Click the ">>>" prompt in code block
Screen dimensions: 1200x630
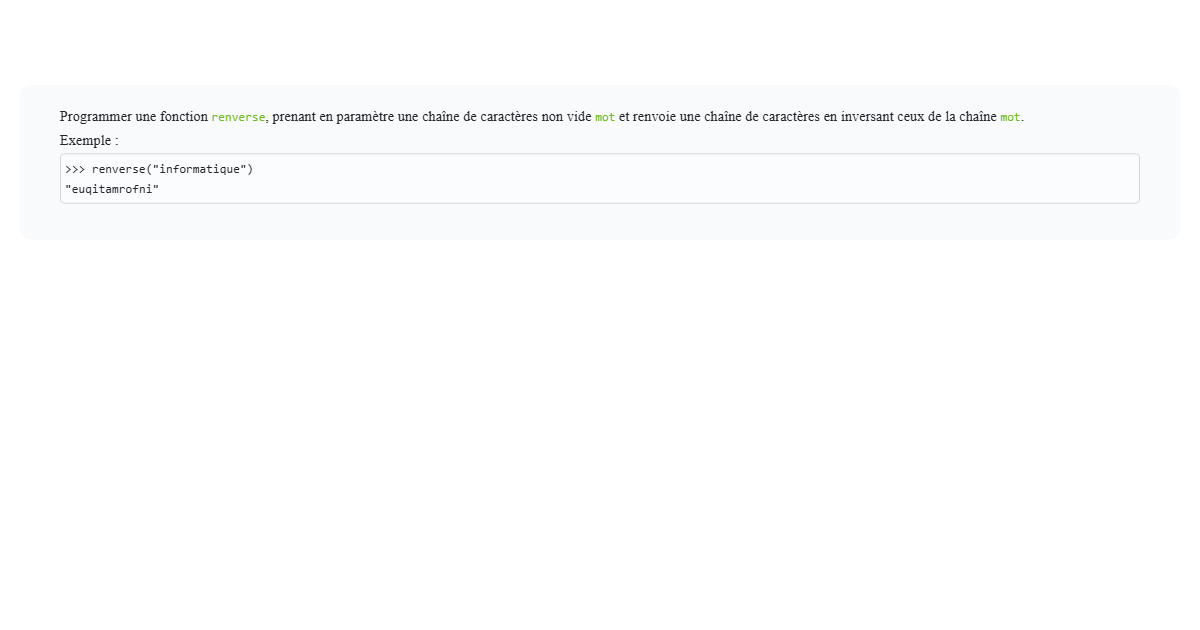click(x=75, y=169)
